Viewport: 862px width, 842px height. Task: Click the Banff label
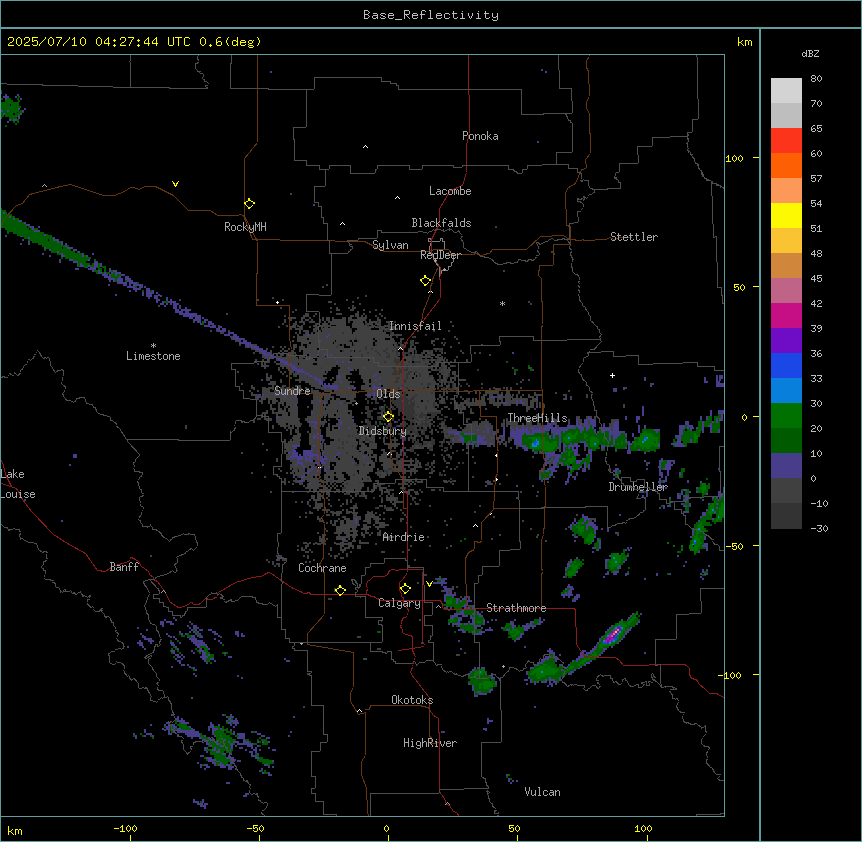(x=124, y=567)
